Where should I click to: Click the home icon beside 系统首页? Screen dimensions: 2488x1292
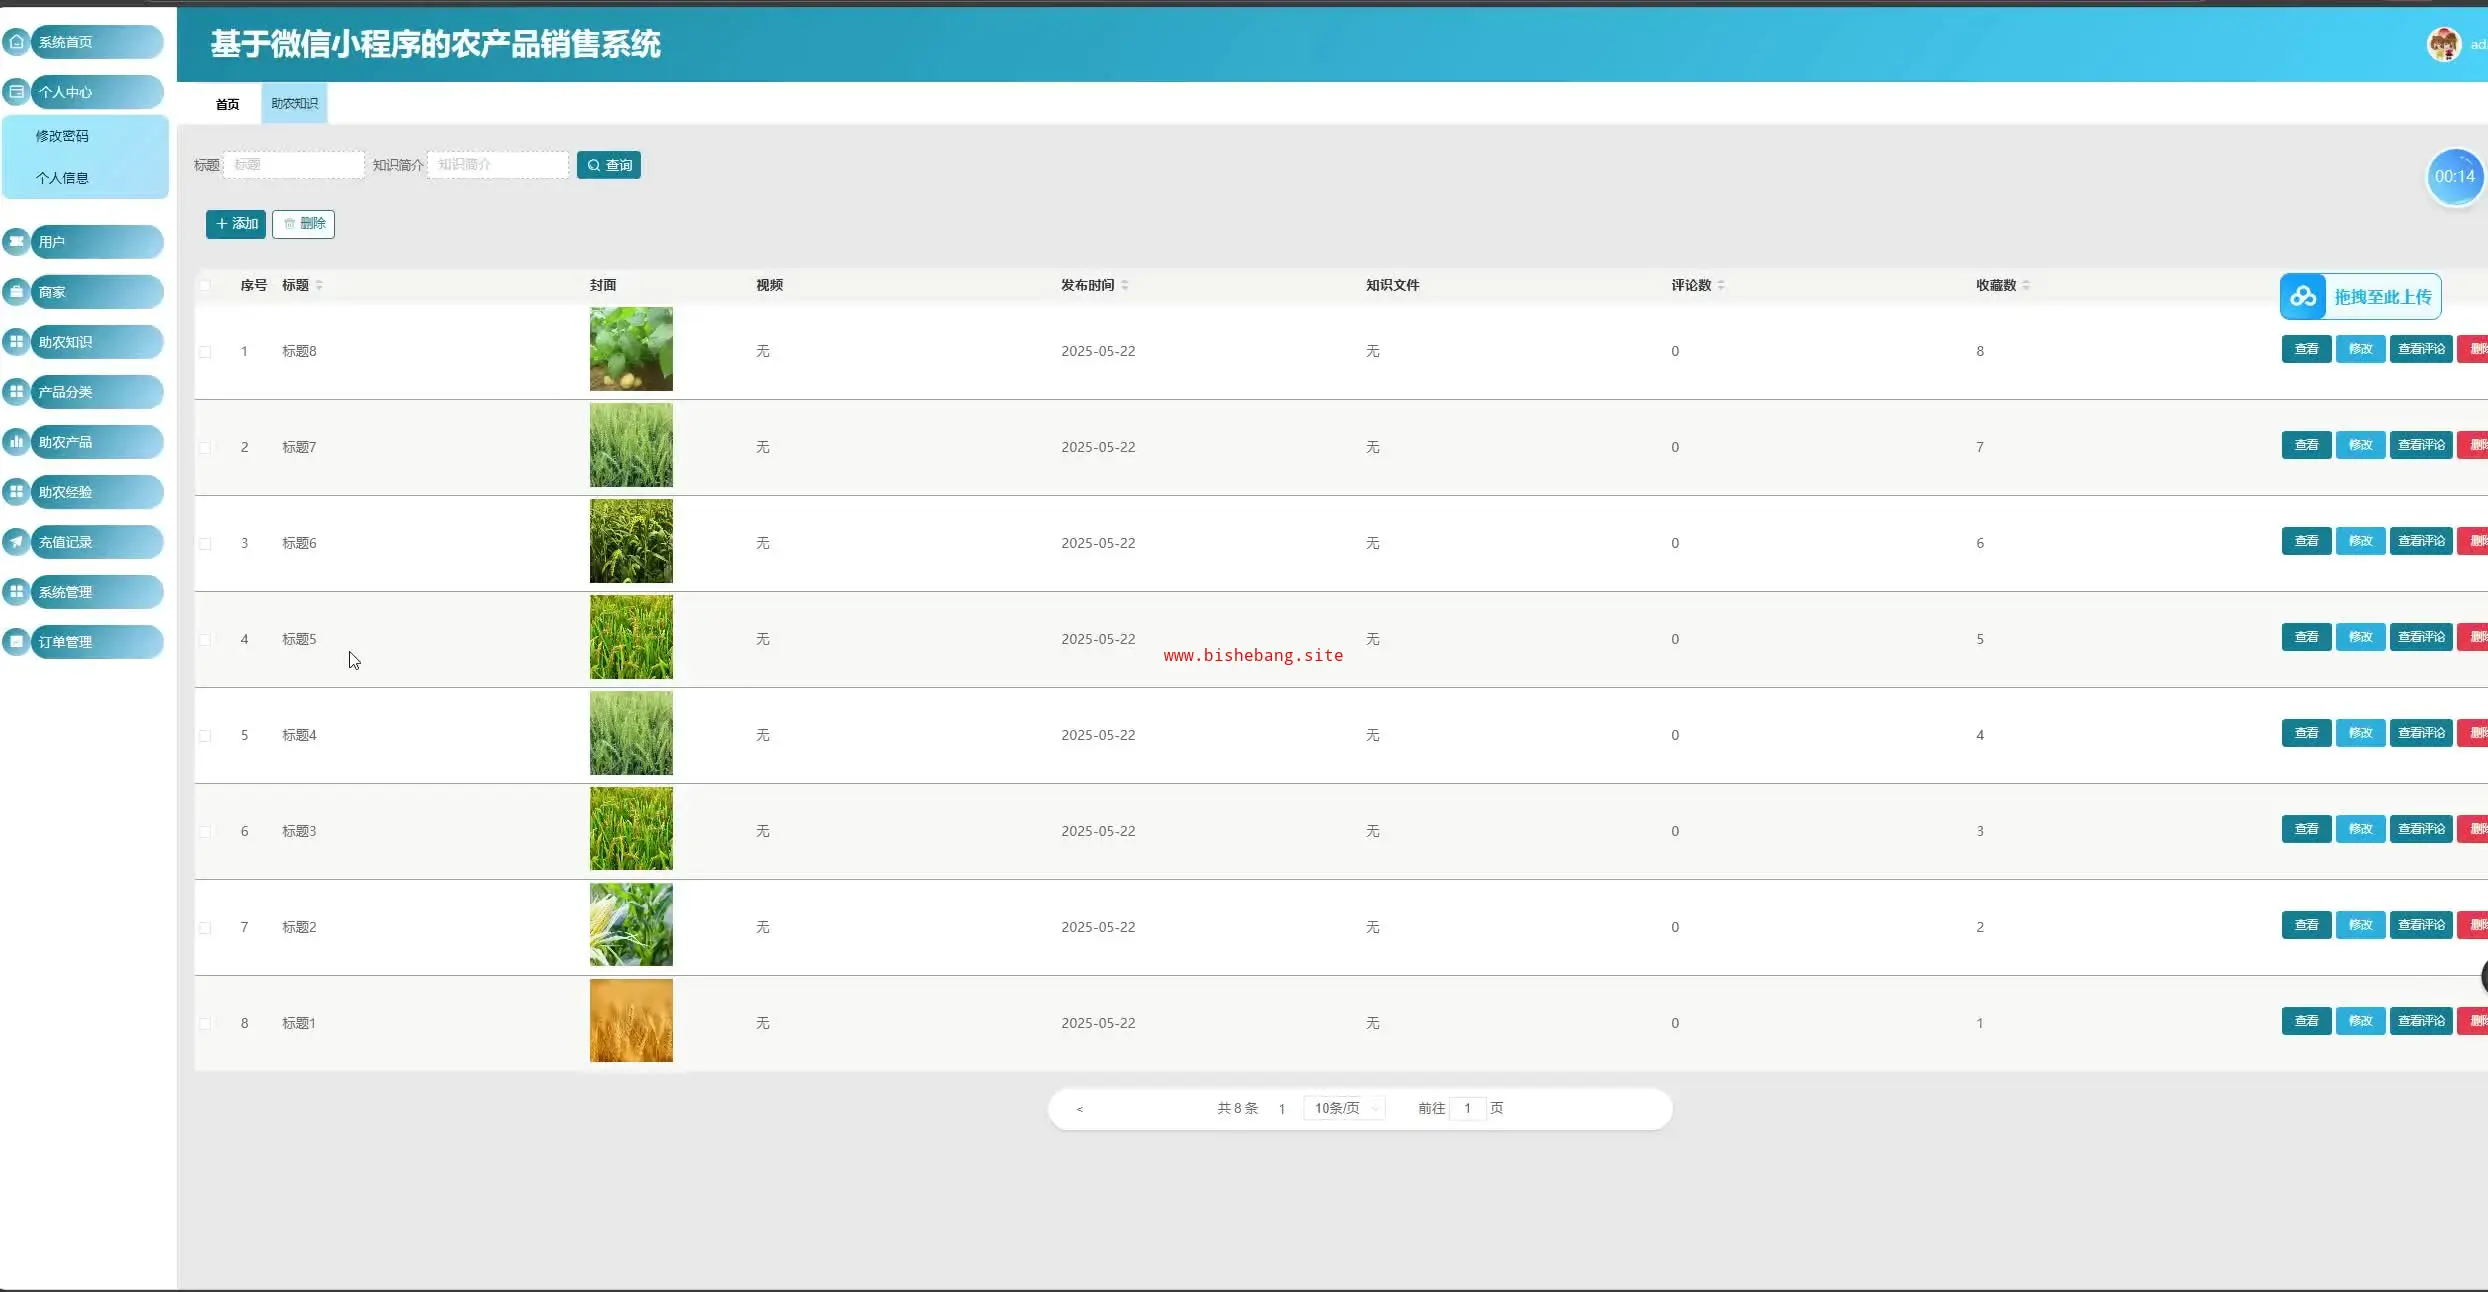(x=16, y=41)
